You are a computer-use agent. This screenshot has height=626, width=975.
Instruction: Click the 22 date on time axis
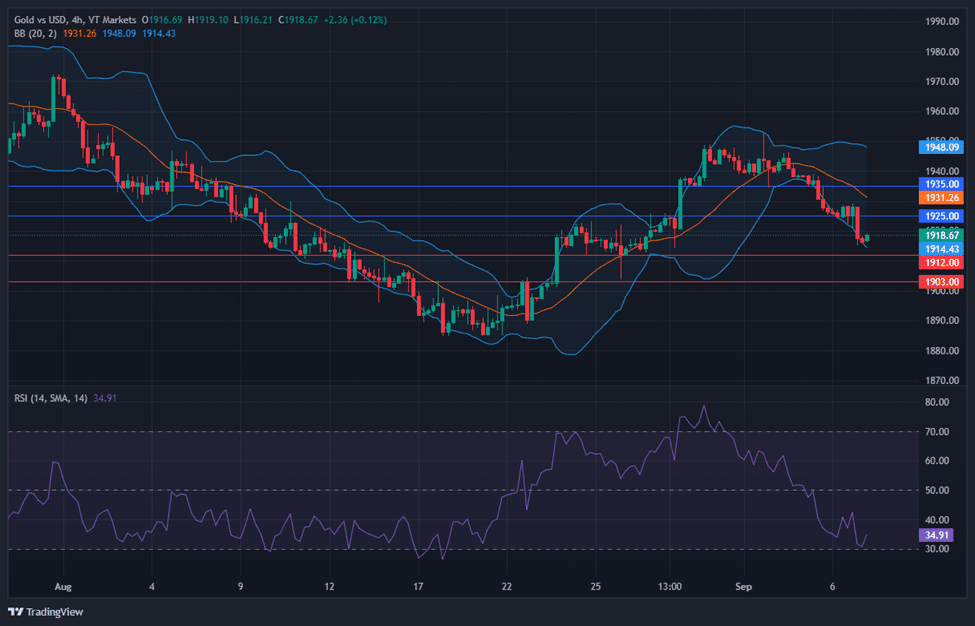(507, 586)
